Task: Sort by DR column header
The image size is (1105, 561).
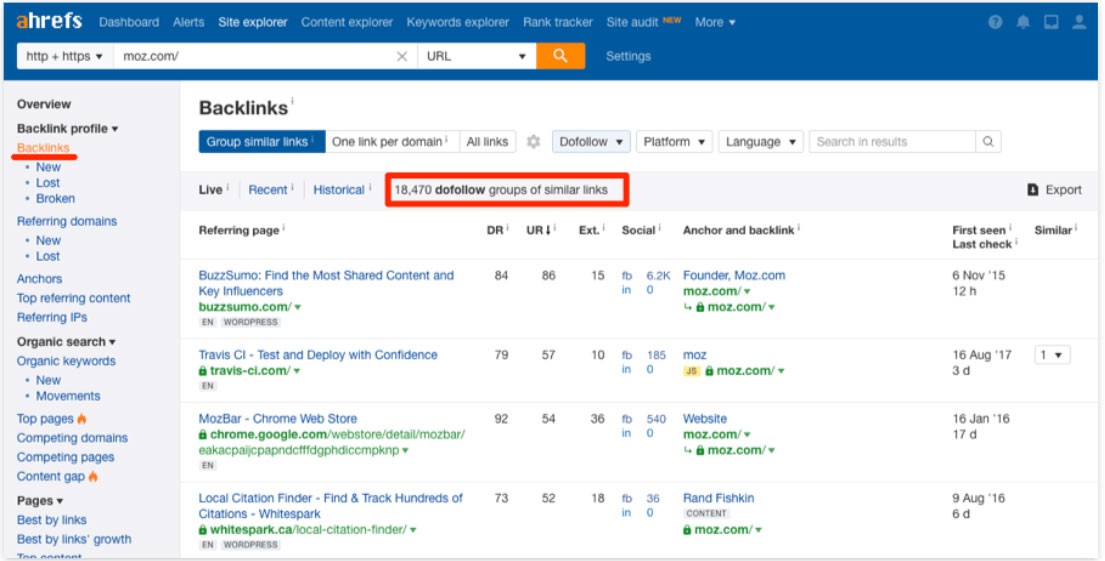Action: 495,230
